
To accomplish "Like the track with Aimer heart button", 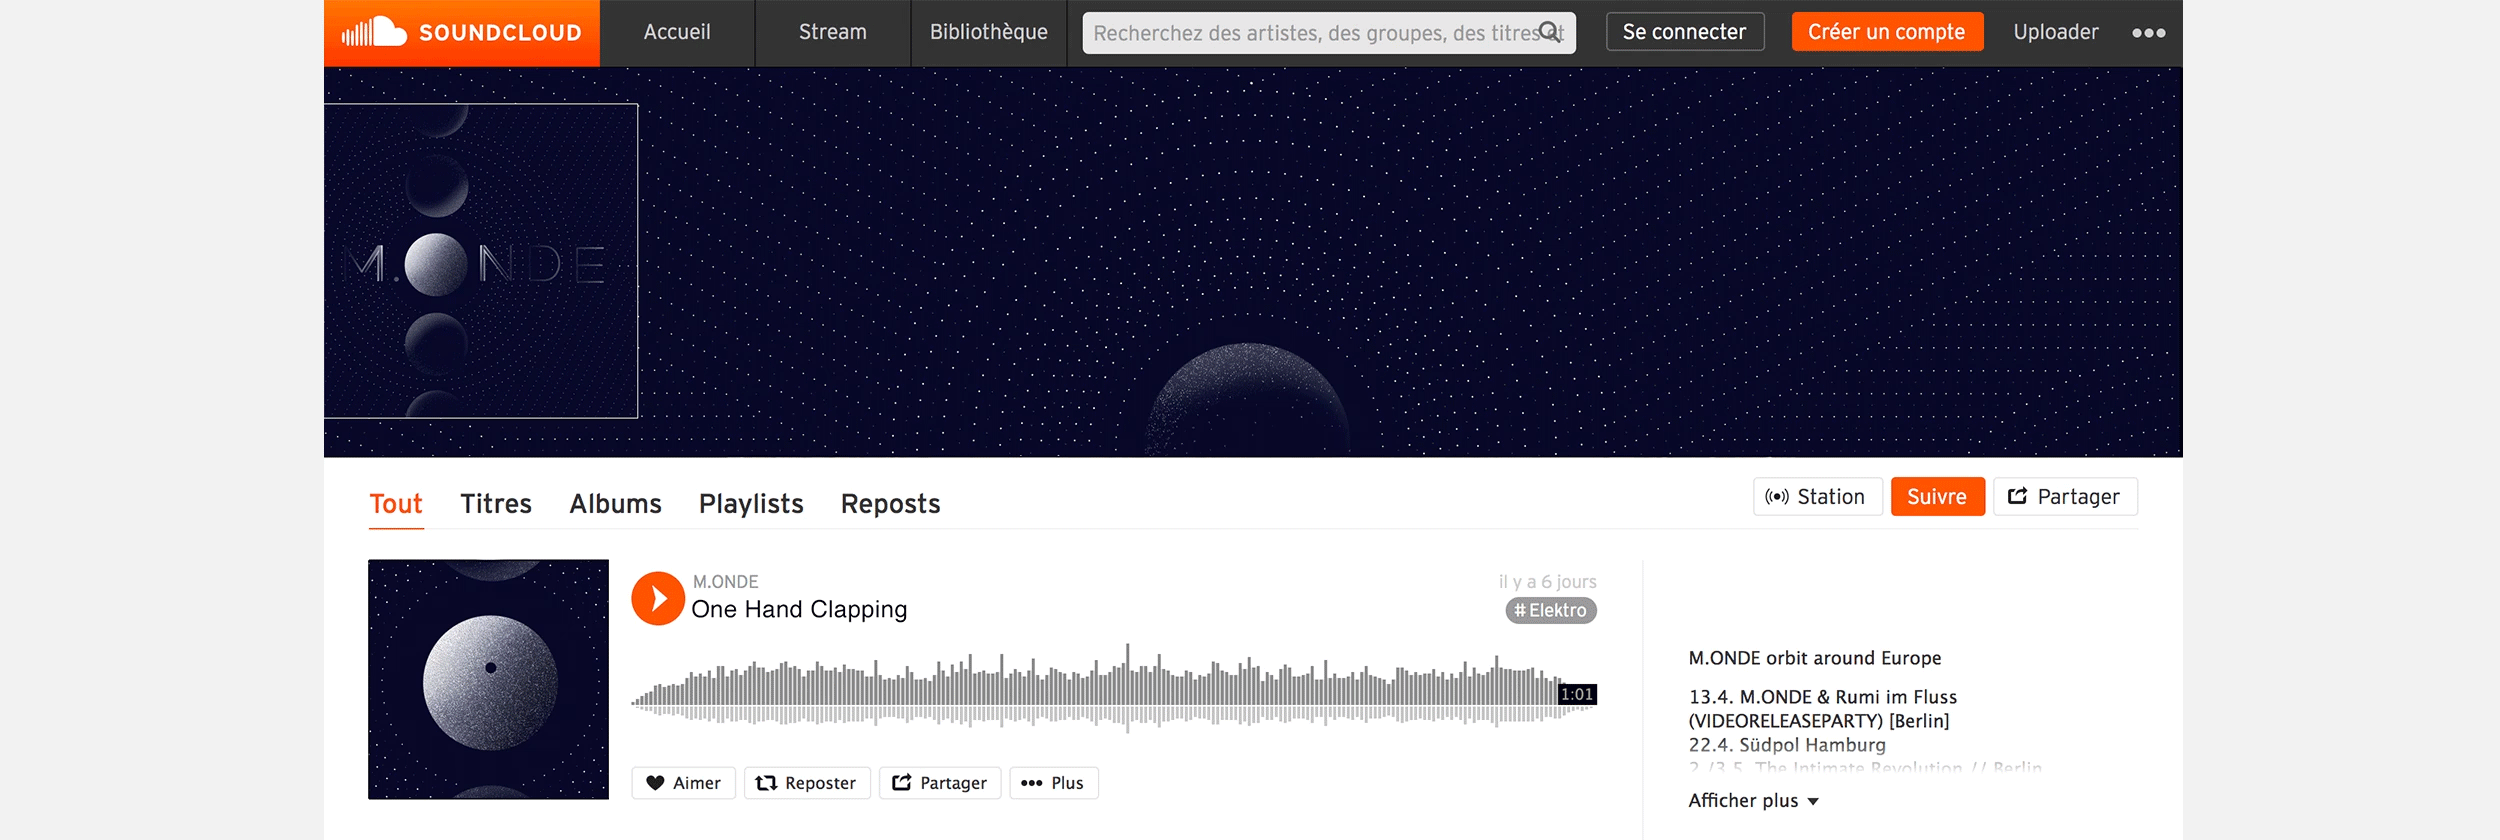I will click(683, 783).
